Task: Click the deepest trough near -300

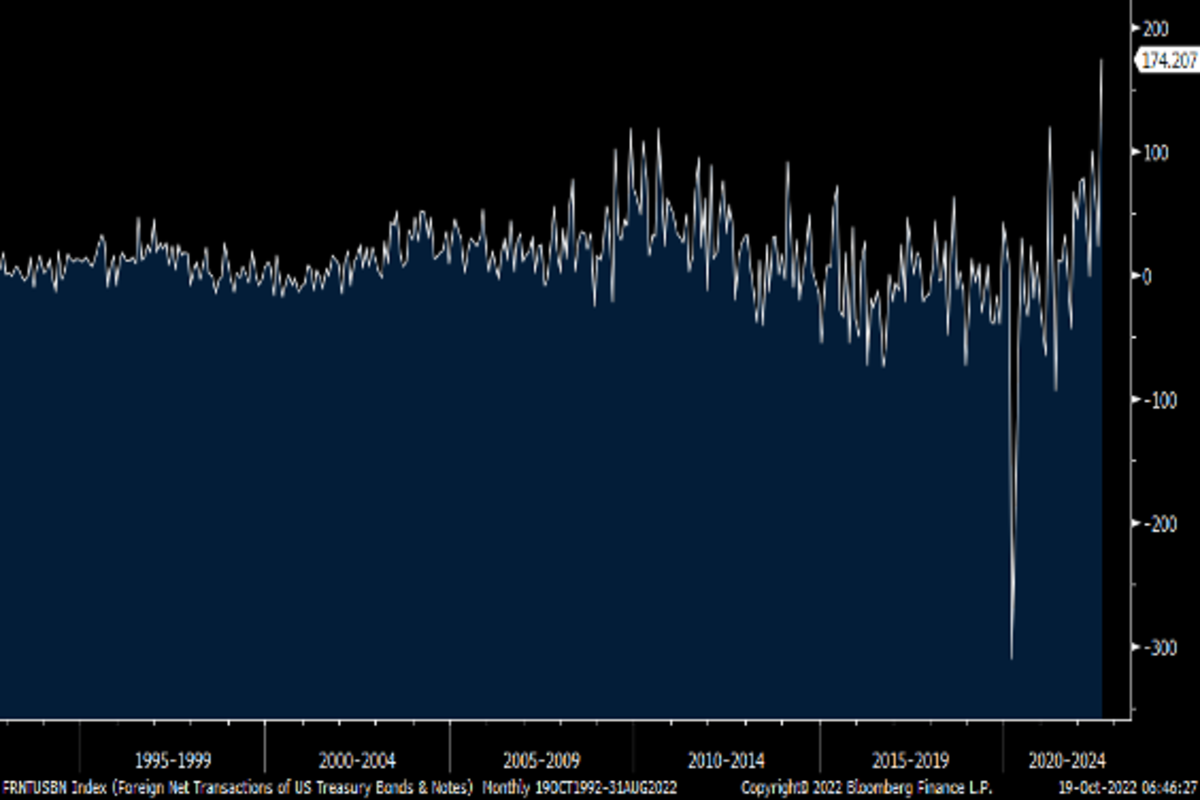Action: point(1012,657)
